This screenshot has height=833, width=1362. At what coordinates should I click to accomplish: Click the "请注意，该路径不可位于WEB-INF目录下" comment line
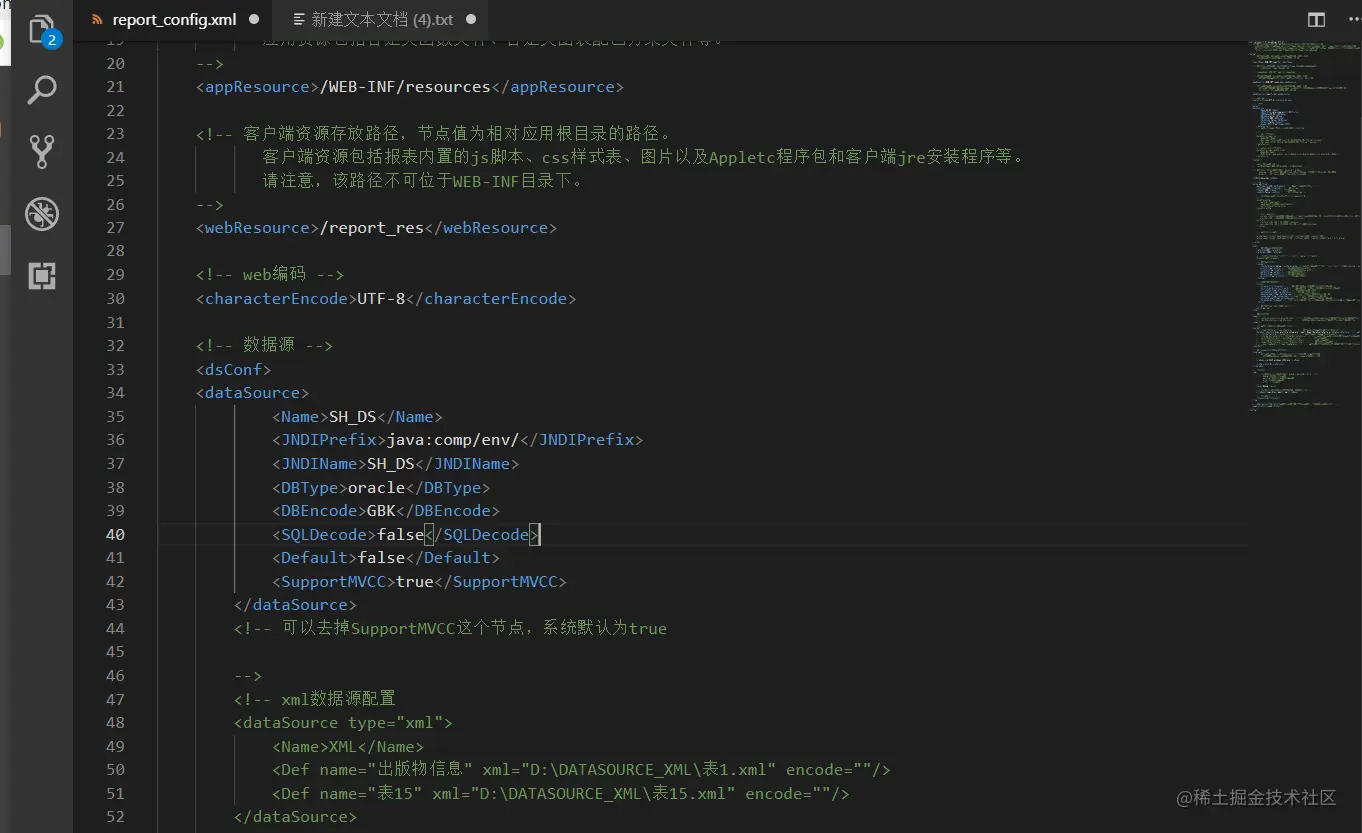pos(423,181)
